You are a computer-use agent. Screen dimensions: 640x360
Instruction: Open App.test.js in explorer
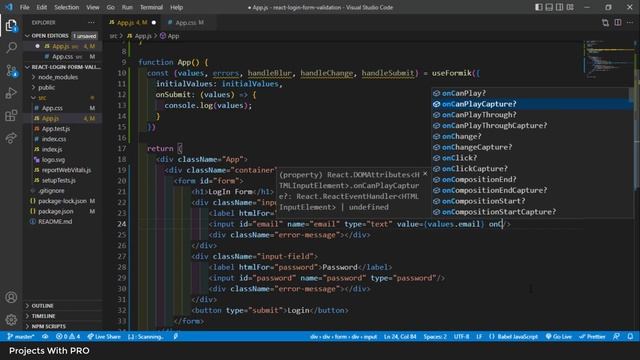[56, 129]
